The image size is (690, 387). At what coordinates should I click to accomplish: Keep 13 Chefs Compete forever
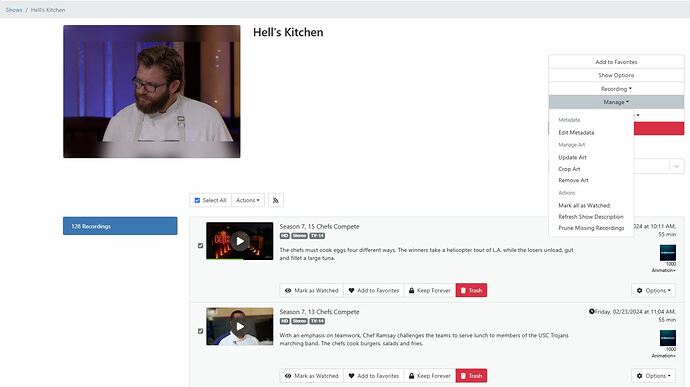[x=429, y=376]
